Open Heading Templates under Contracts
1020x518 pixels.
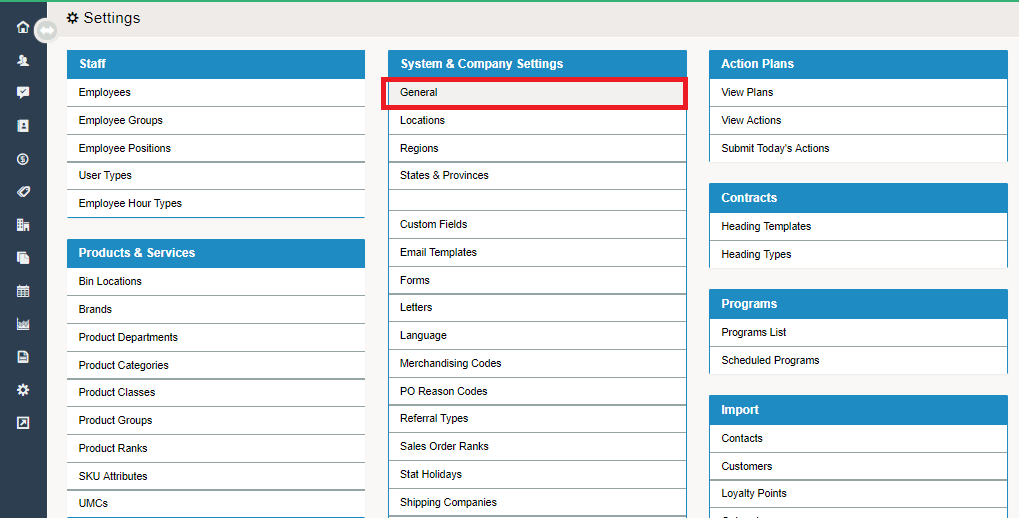click(x=858, y=226)
